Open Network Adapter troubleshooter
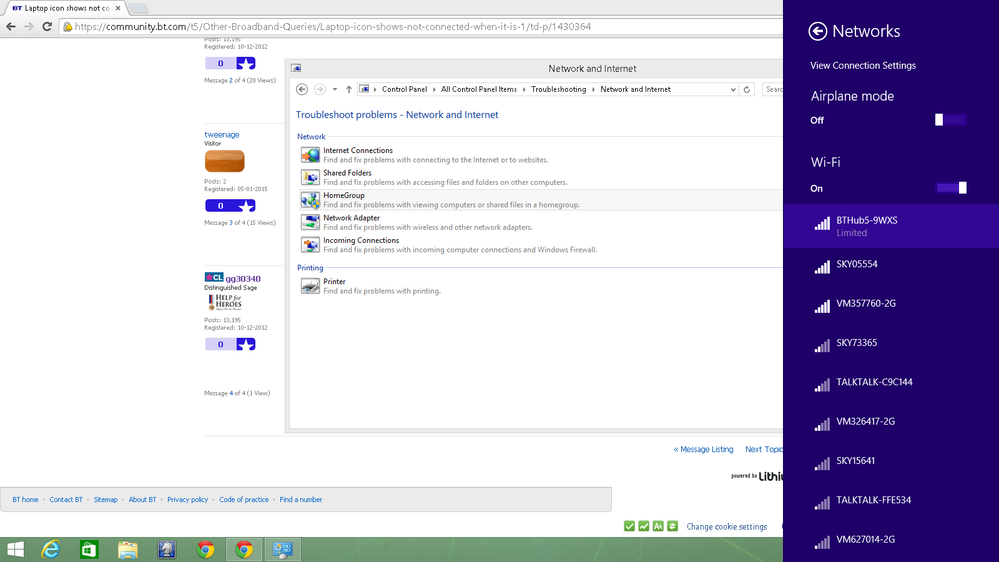This screenshot has height=562, width=999. coord(351,218)
